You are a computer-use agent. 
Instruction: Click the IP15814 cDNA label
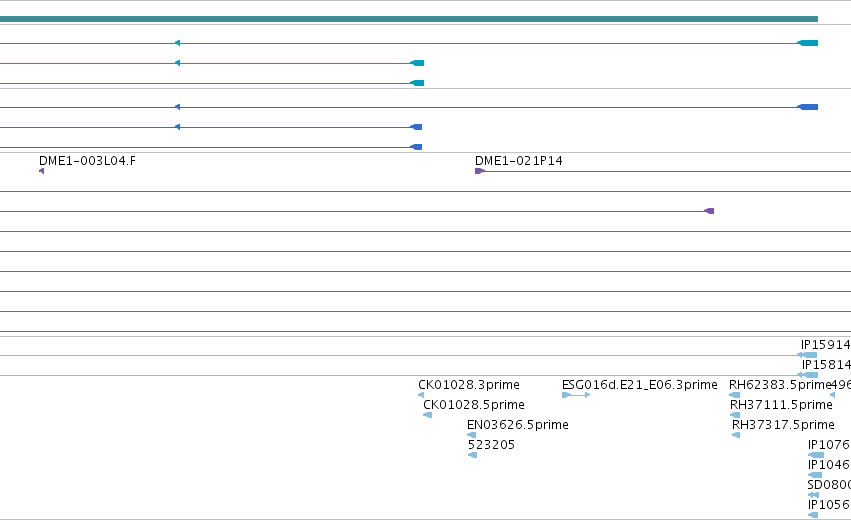(x=826, y=365)
